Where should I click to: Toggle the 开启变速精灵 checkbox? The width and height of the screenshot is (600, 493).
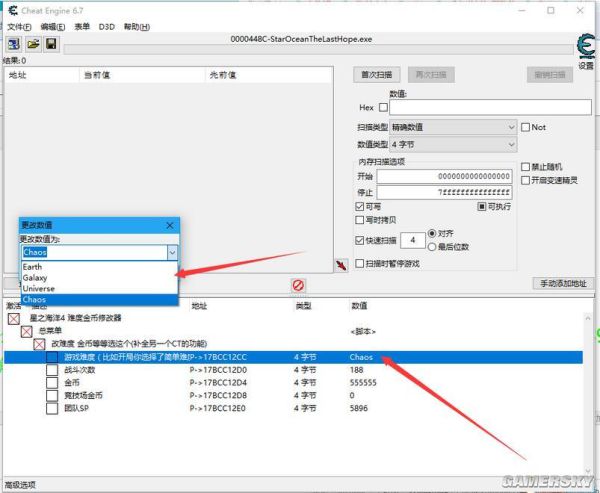(525, 180)
